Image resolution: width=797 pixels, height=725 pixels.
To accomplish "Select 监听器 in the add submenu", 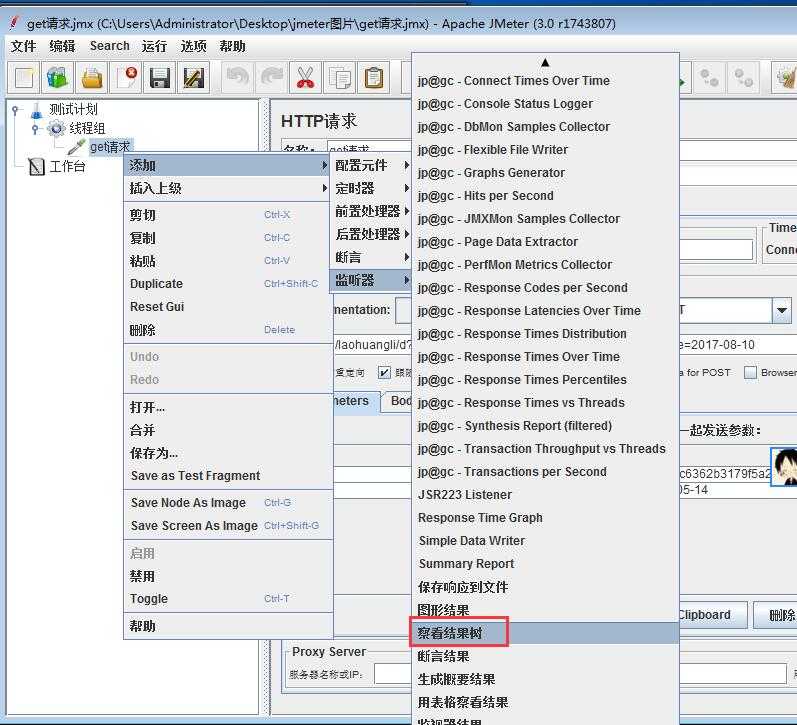I will pos(372,280).
